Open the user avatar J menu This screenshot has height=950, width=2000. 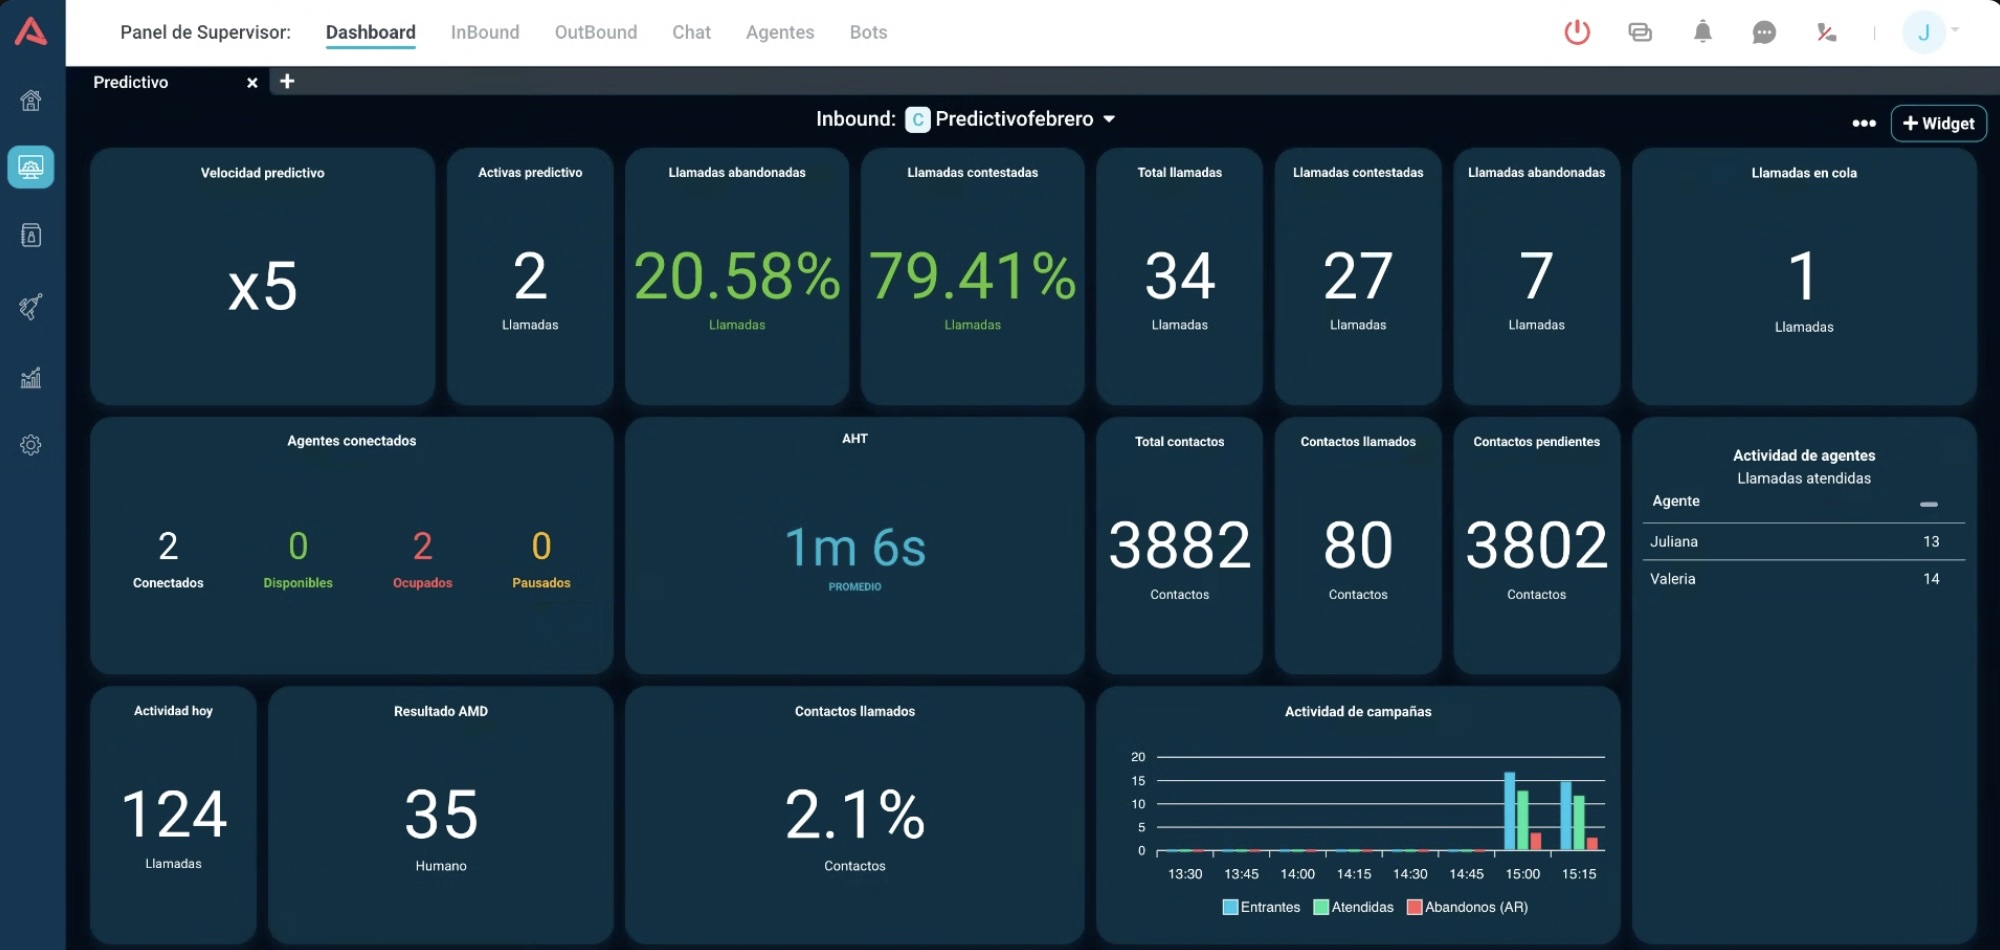click(x=1923, y=32)
